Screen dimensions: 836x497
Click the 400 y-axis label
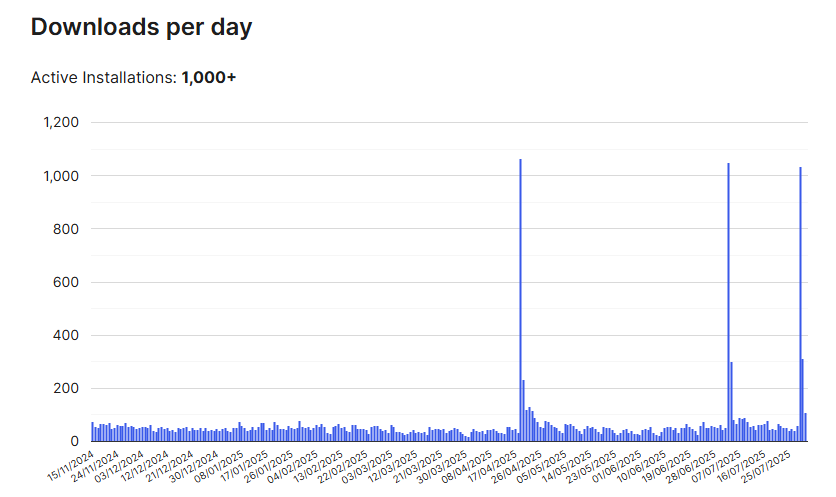tap(65, 335)
